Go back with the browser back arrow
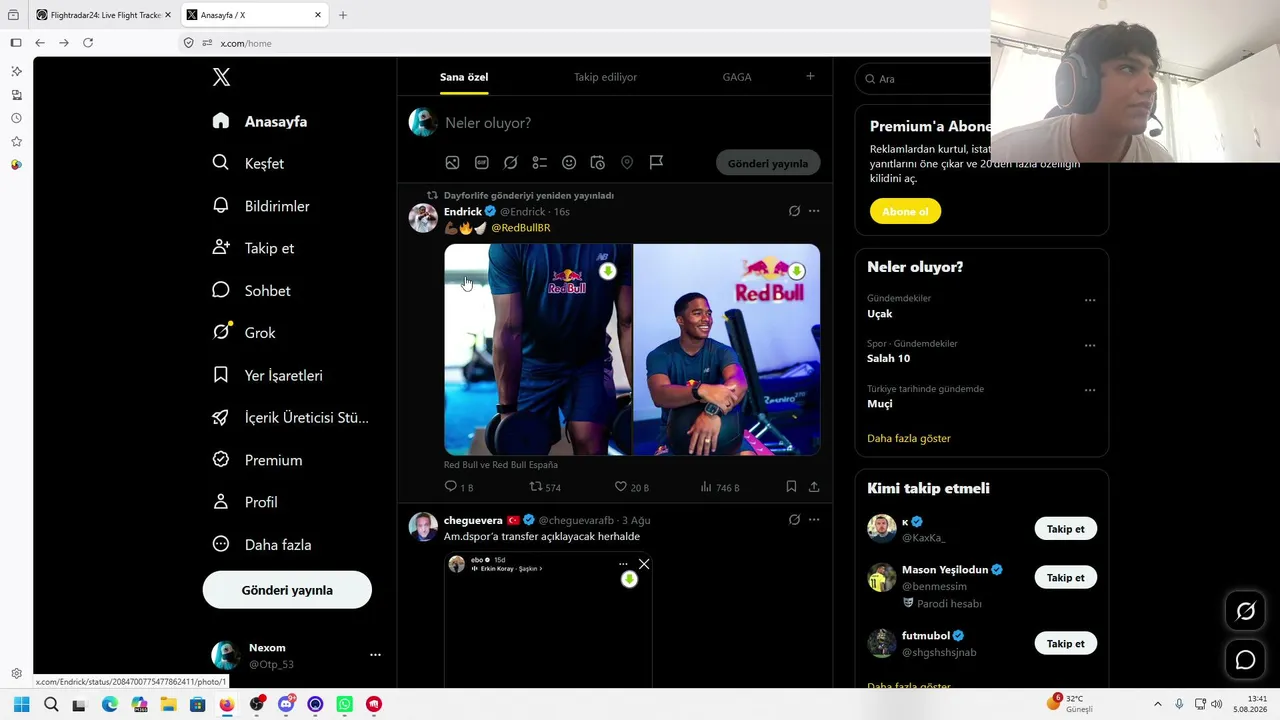 click(x=40, y=43)
